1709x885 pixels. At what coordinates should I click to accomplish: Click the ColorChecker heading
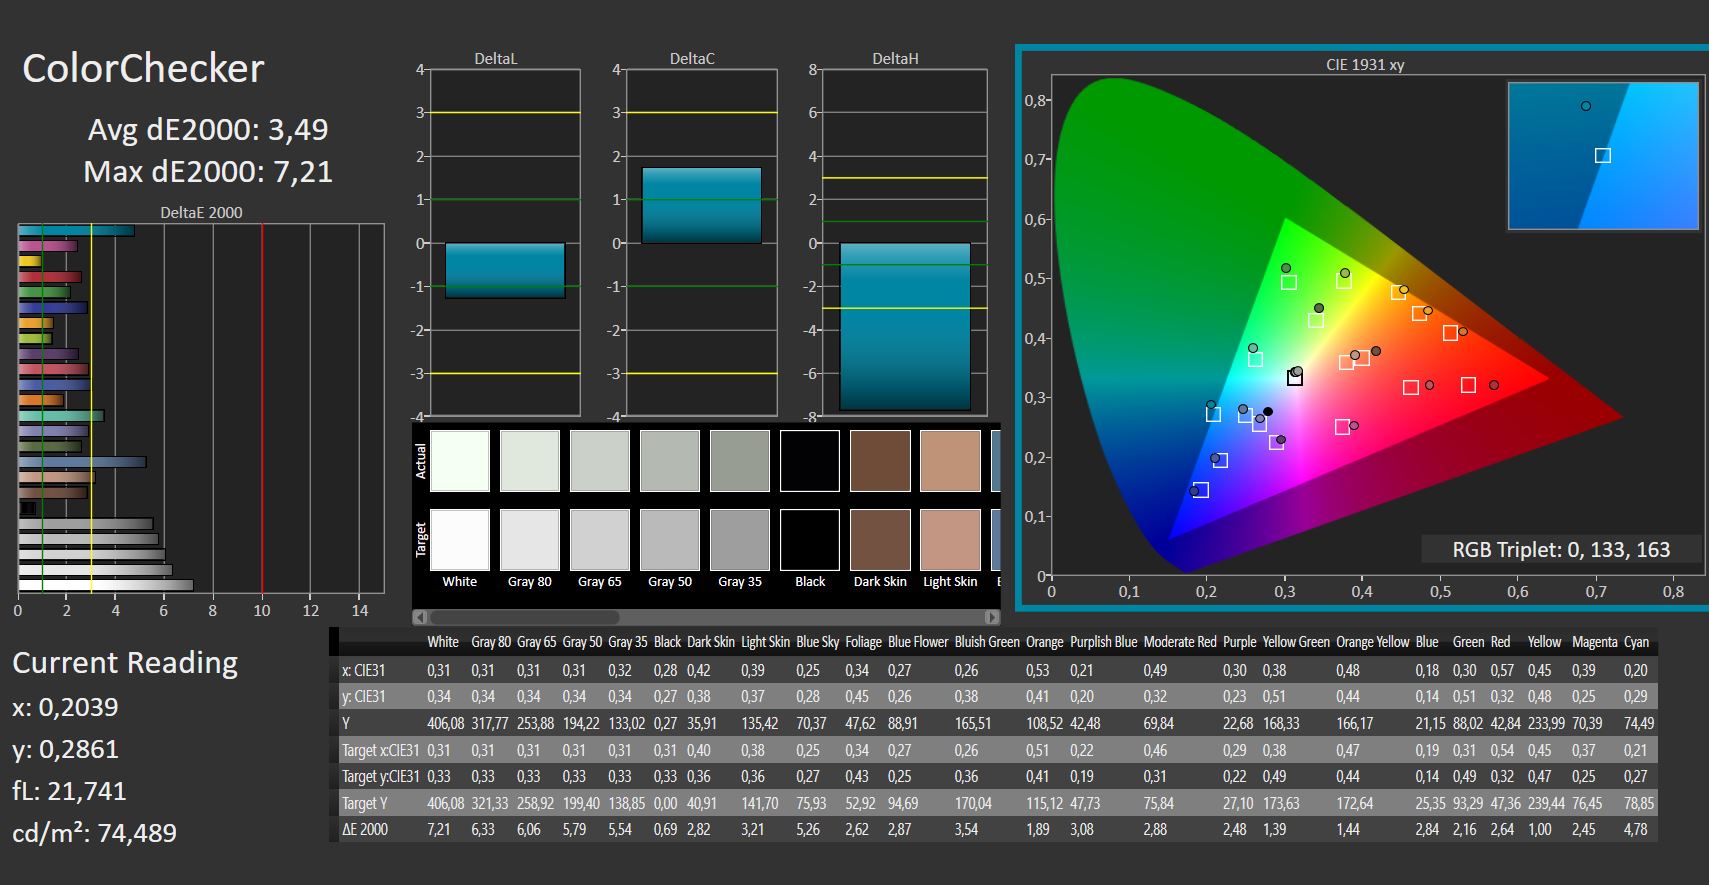click(x=143, y=68)
